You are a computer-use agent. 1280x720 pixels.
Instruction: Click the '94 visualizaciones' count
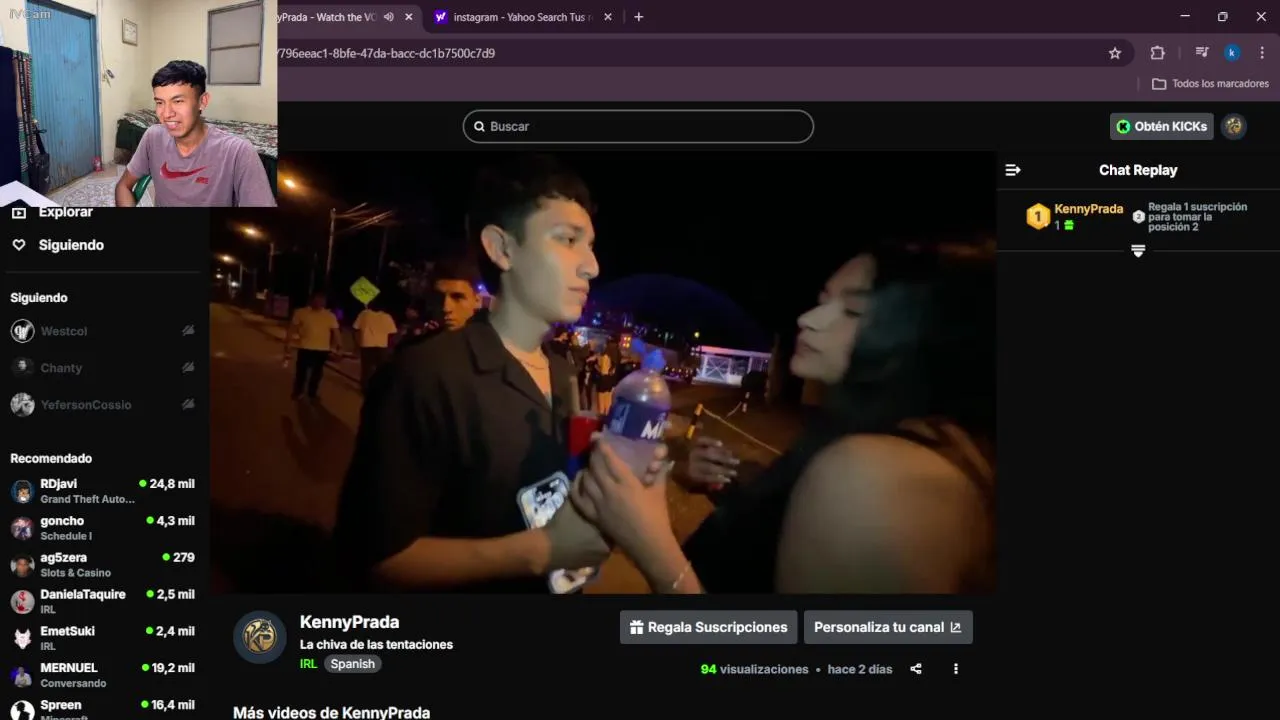754,669
